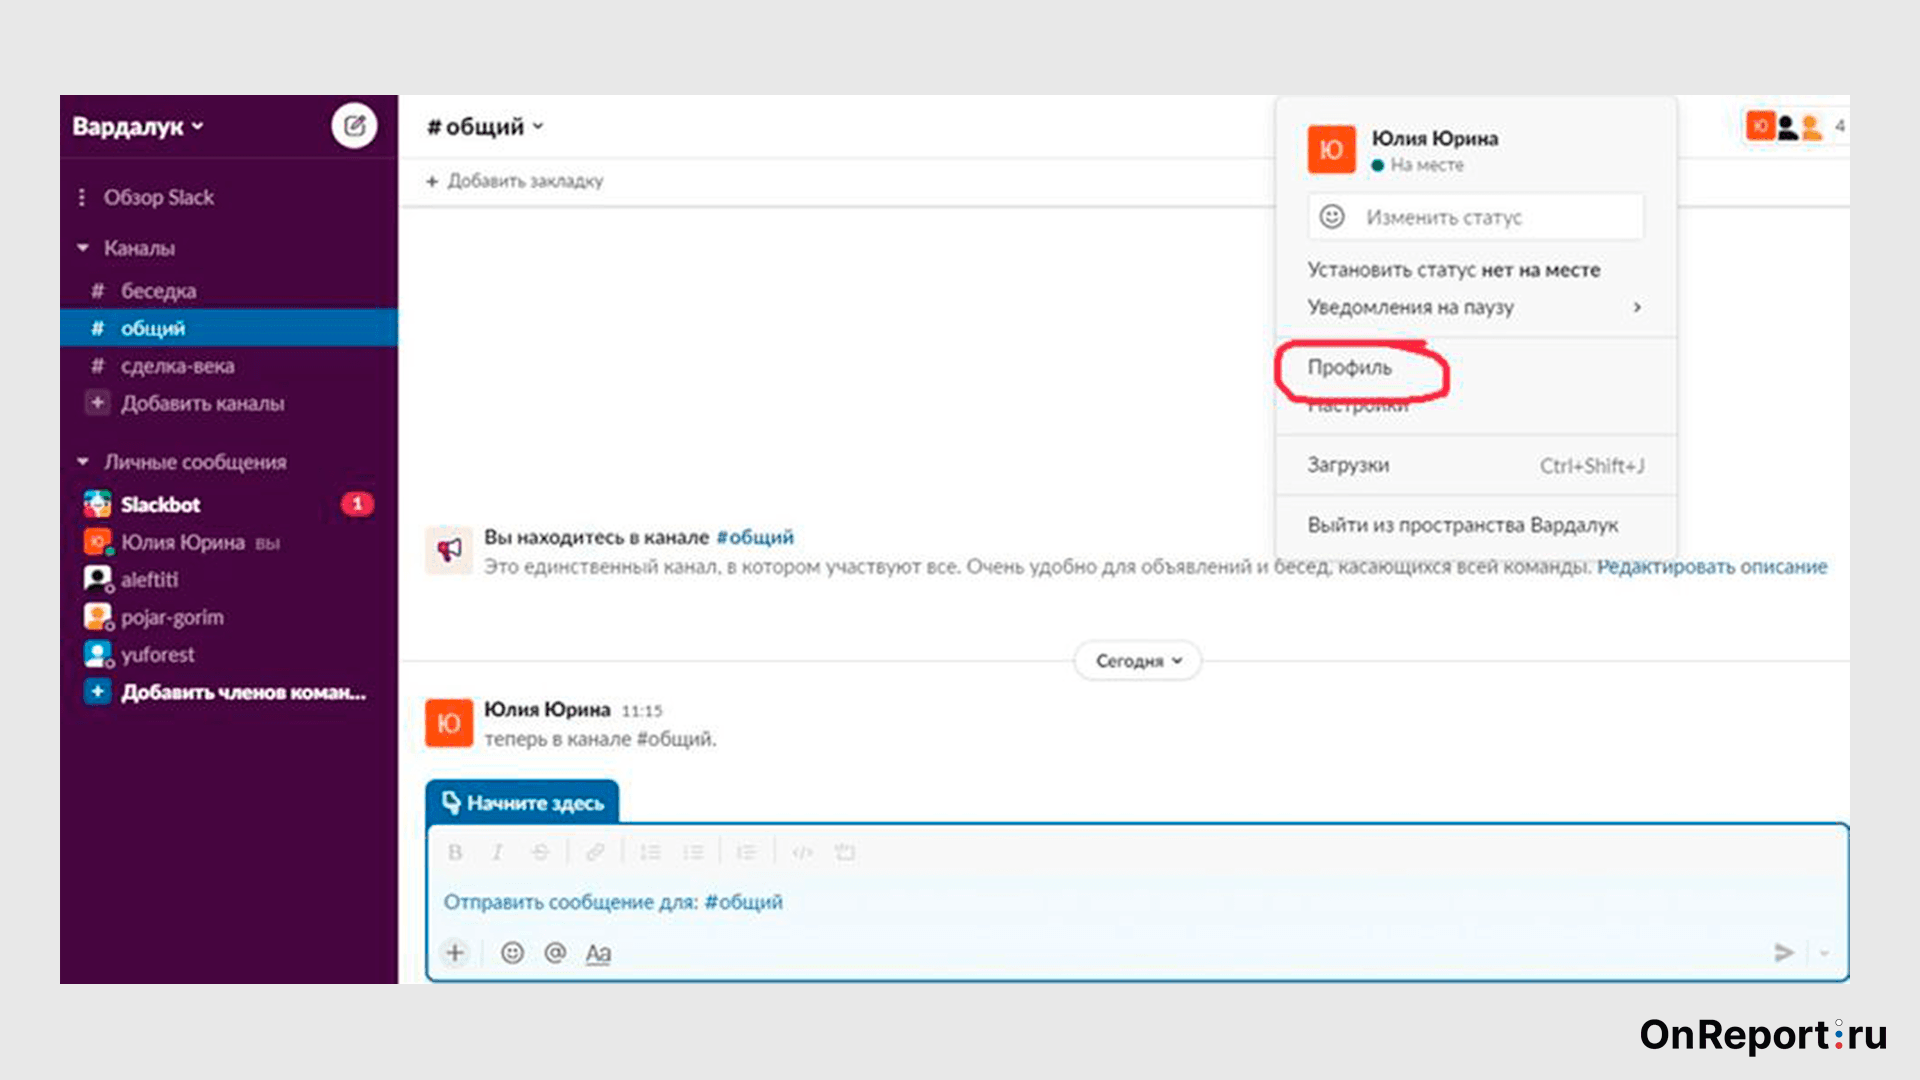Select Профиль in the menu
The height and width of the screenshot is (1080, 1920).
pos(1349,368)
